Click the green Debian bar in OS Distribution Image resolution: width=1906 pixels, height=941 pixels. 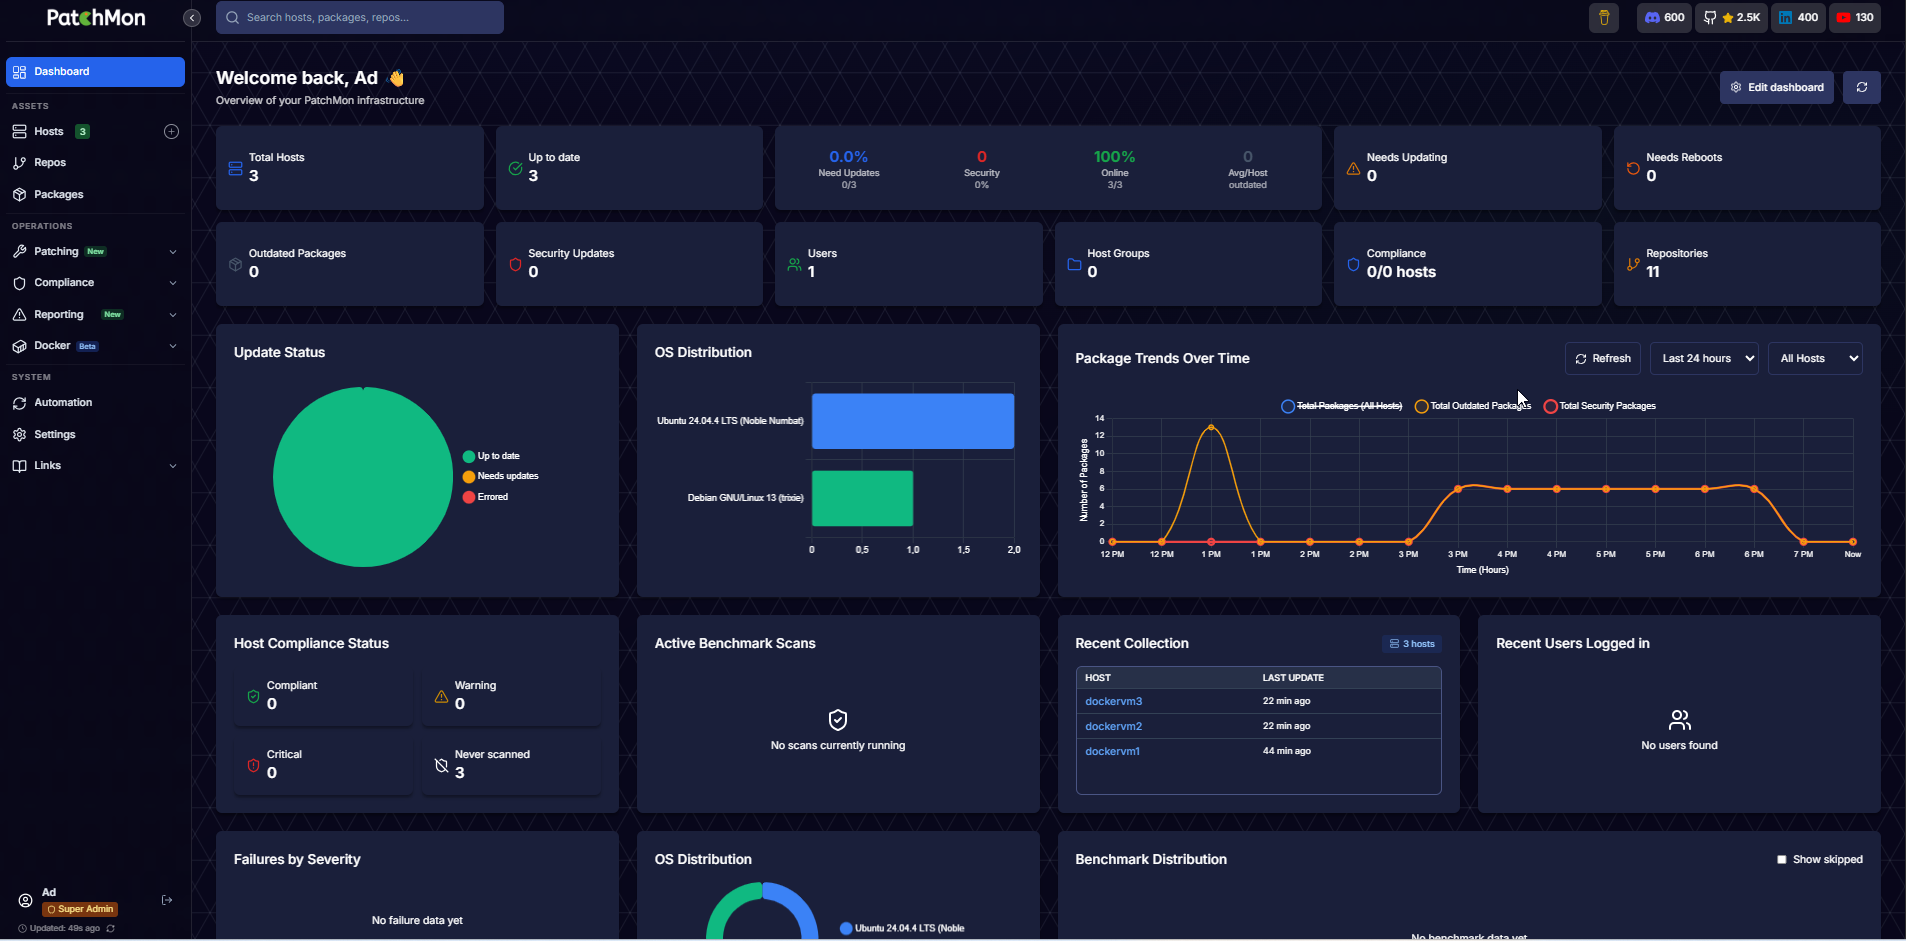(862, 498)
